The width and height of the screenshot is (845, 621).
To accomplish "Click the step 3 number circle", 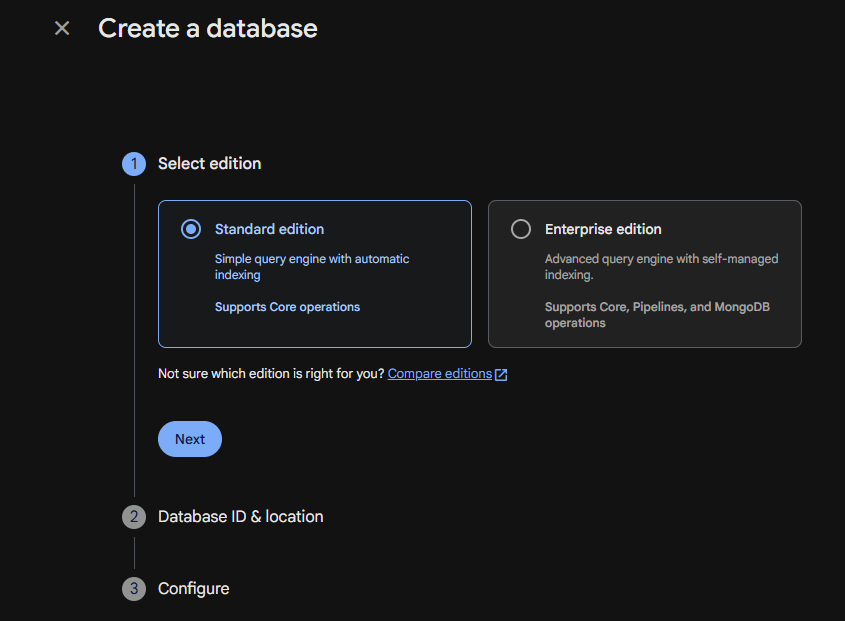I will (134, 589).
